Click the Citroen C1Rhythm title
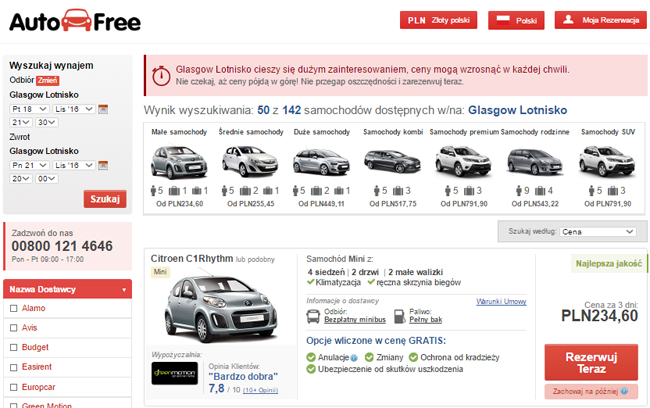The image size is (650, 408). click(192, 259)
